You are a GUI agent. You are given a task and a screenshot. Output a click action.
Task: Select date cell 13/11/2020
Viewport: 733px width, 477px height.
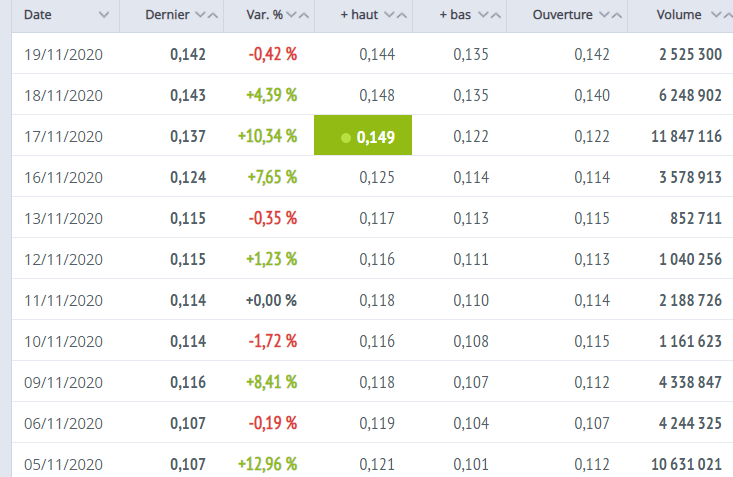64,219
